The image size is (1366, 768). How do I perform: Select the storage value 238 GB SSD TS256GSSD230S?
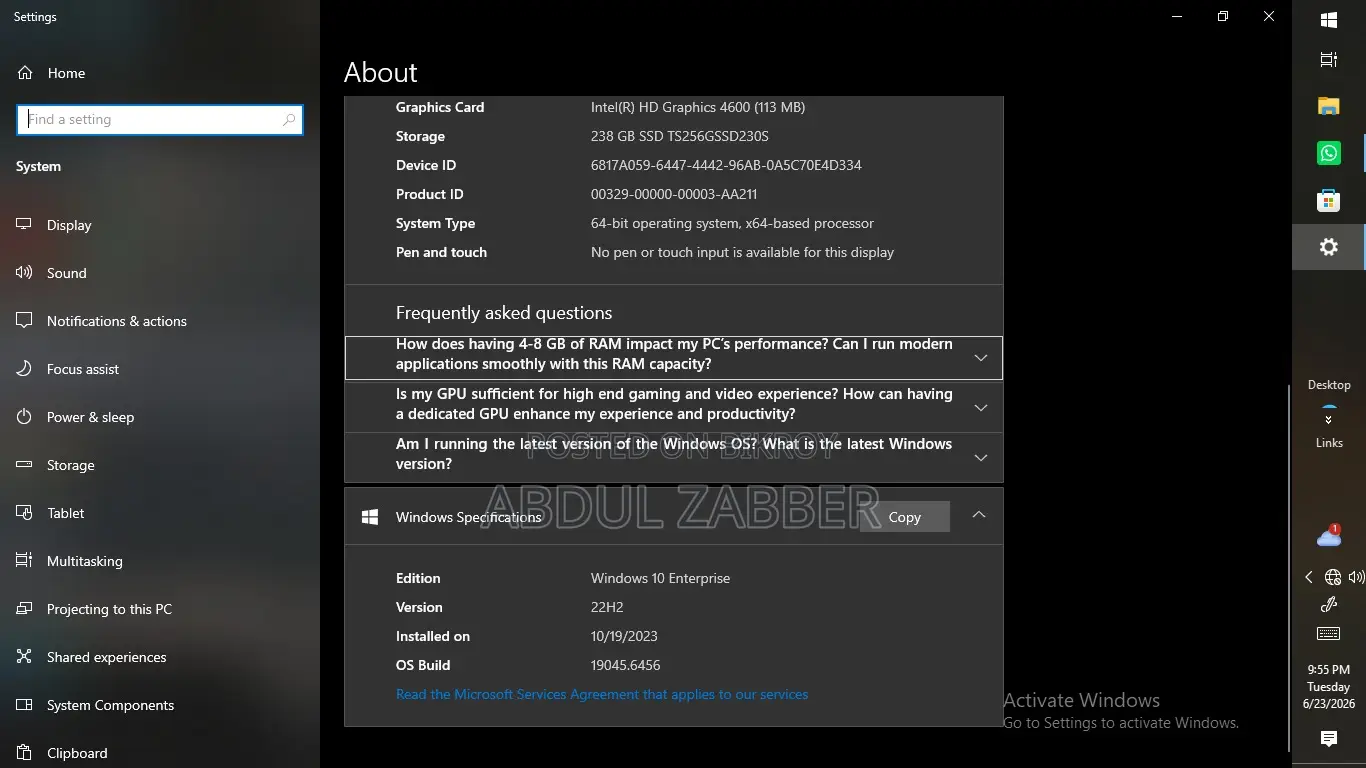(680, 136)
